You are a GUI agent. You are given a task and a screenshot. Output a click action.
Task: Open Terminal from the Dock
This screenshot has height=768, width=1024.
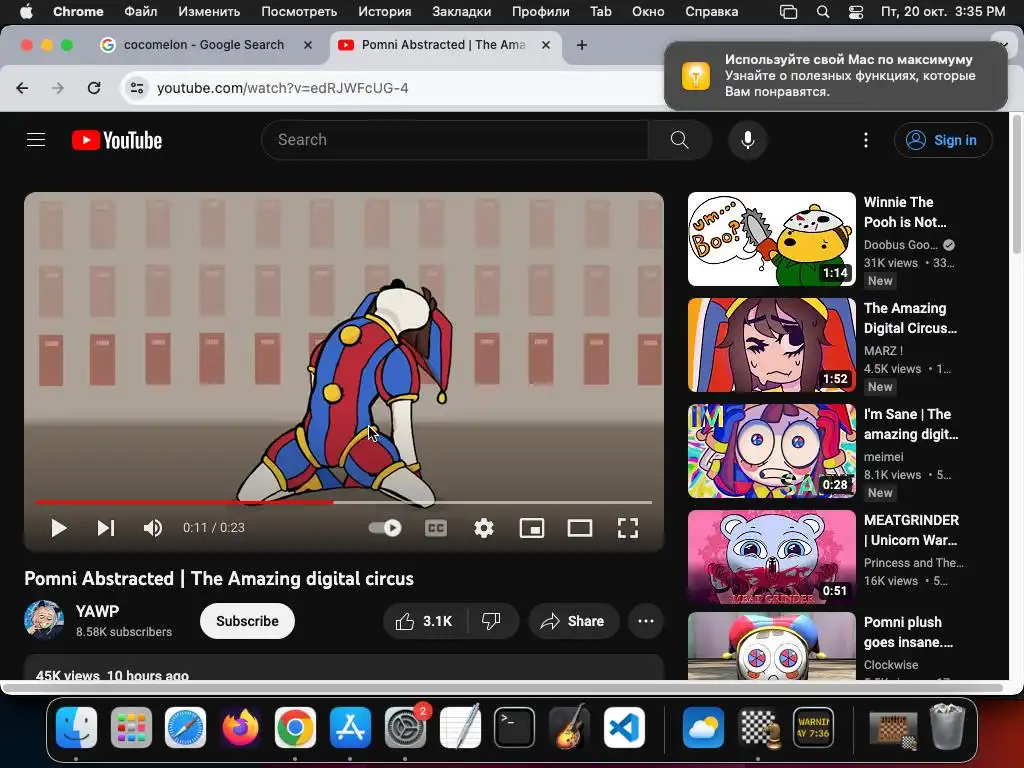514,727
